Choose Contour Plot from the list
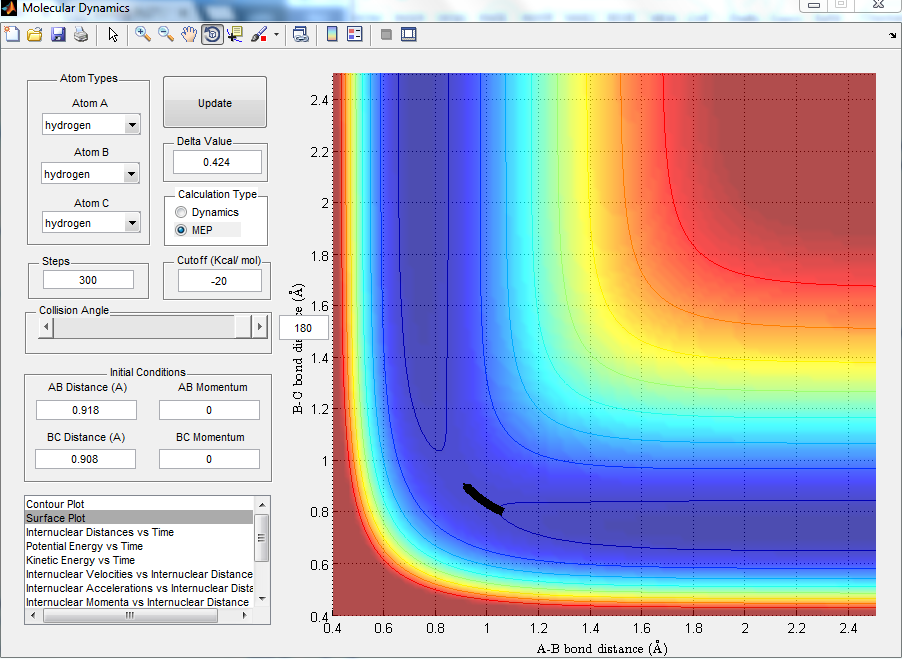This screenshot has width=902, height=659. pyautogui.click(x=55, y=503)
